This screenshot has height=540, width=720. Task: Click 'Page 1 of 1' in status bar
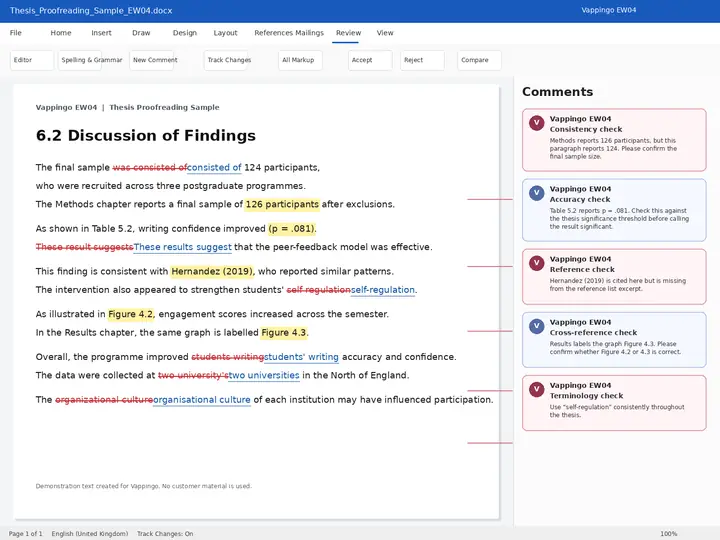[x=26, y=534]
